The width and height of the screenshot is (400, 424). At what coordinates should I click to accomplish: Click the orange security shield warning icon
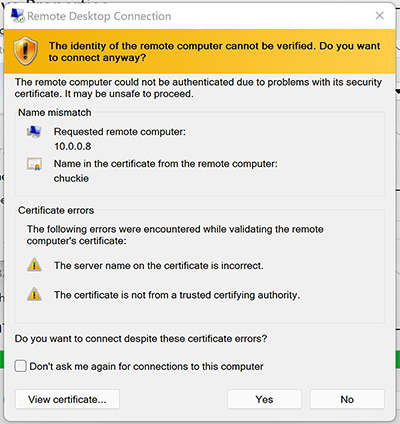(25, 51)
